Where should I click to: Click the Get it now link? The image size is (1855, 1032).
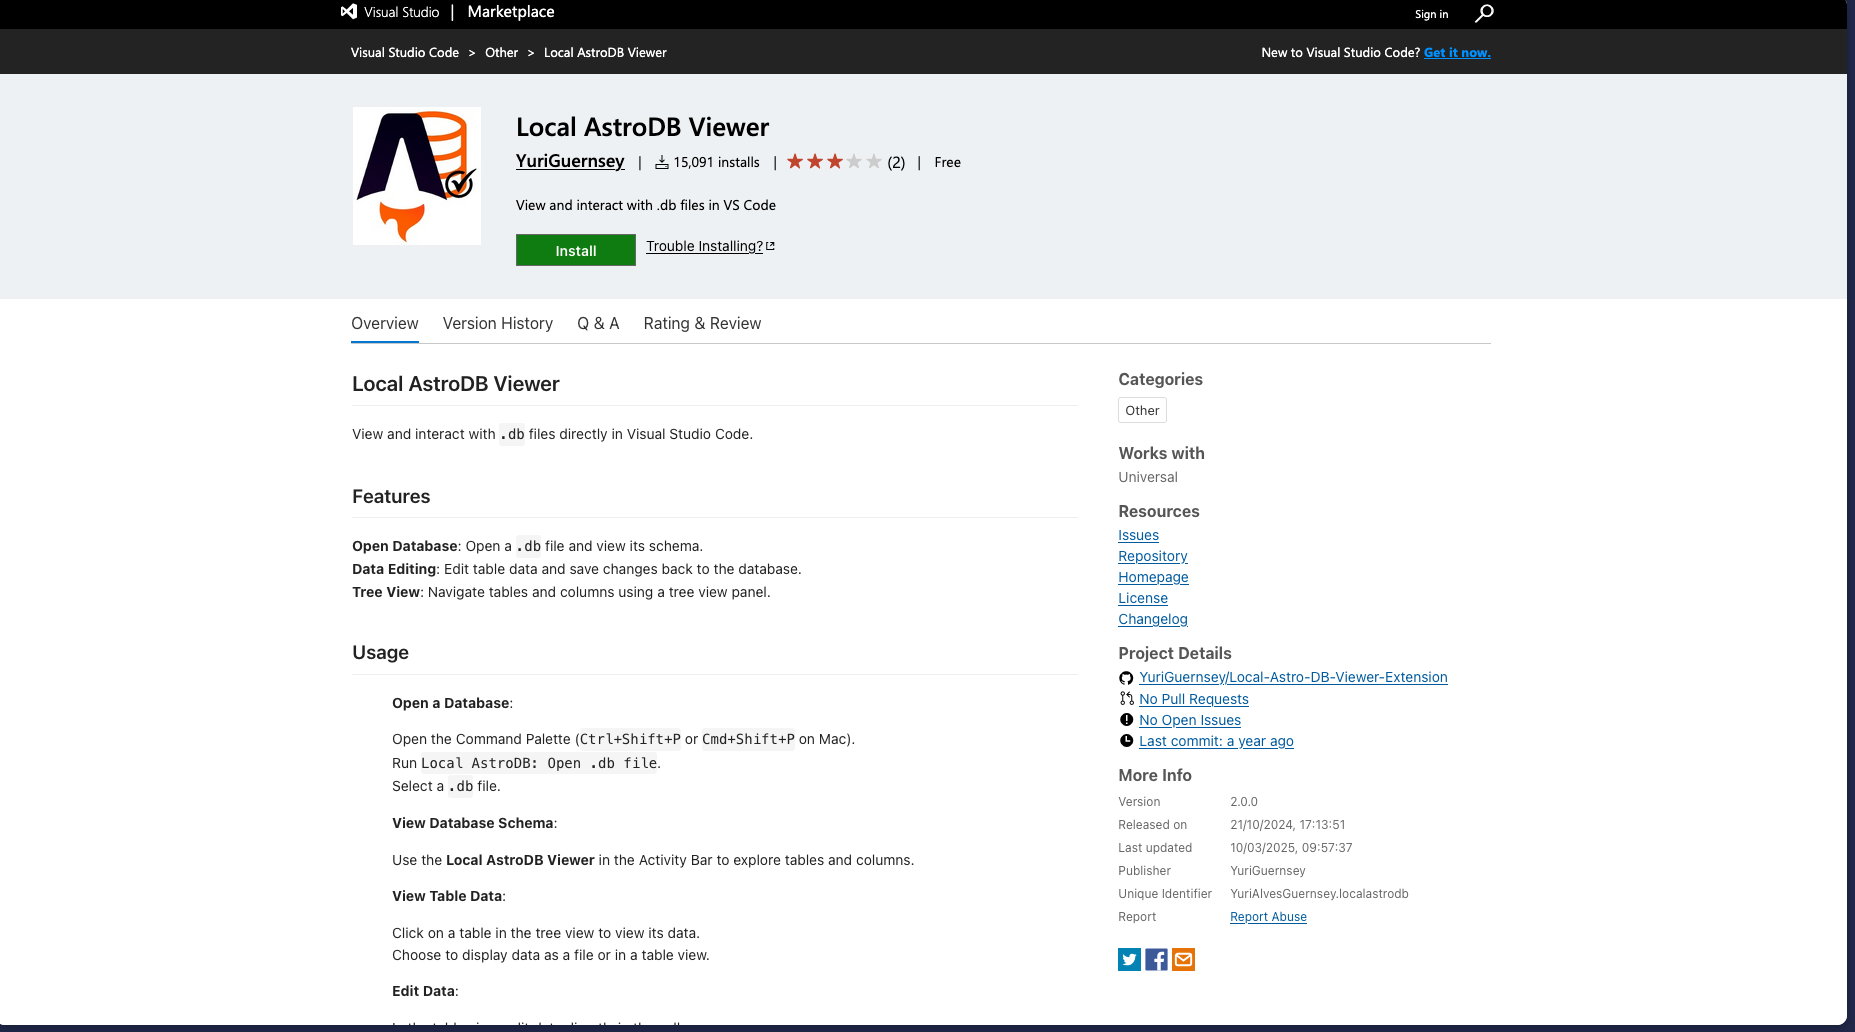click(x=1457, y=52)
